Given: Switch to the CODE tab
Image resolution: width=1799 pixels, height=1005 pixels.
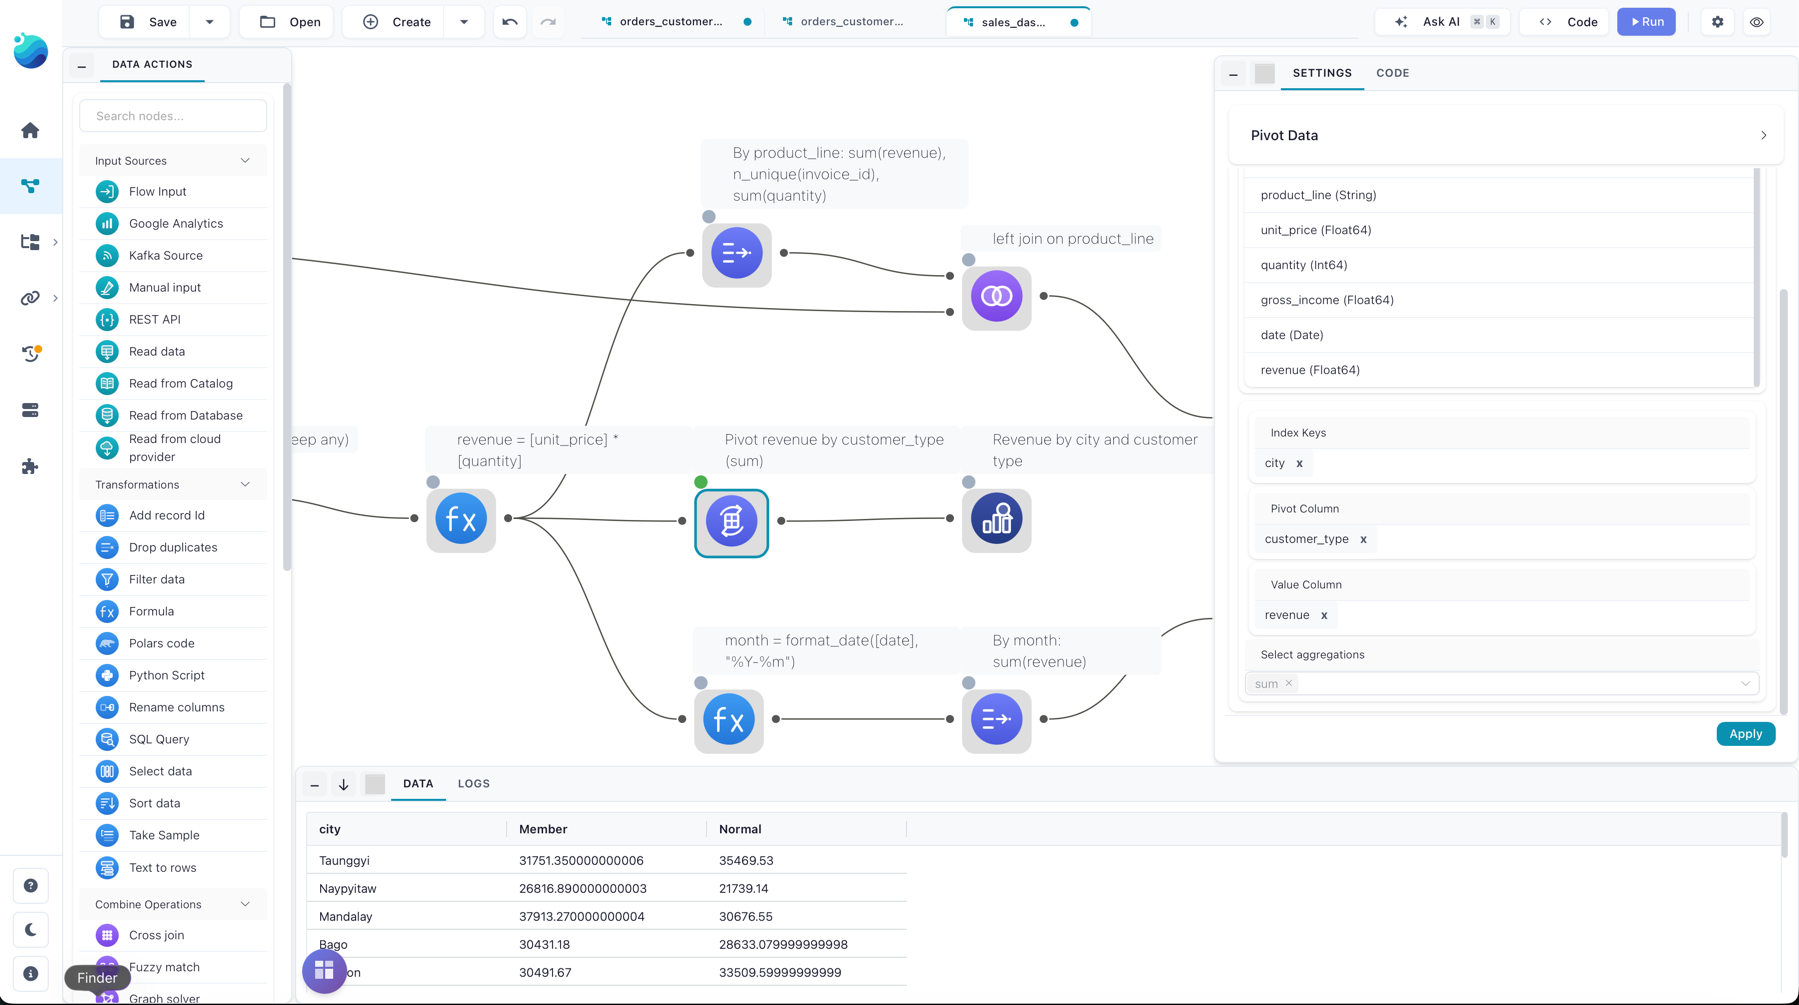Looking at the screenshot, I should coord(1392,73).
